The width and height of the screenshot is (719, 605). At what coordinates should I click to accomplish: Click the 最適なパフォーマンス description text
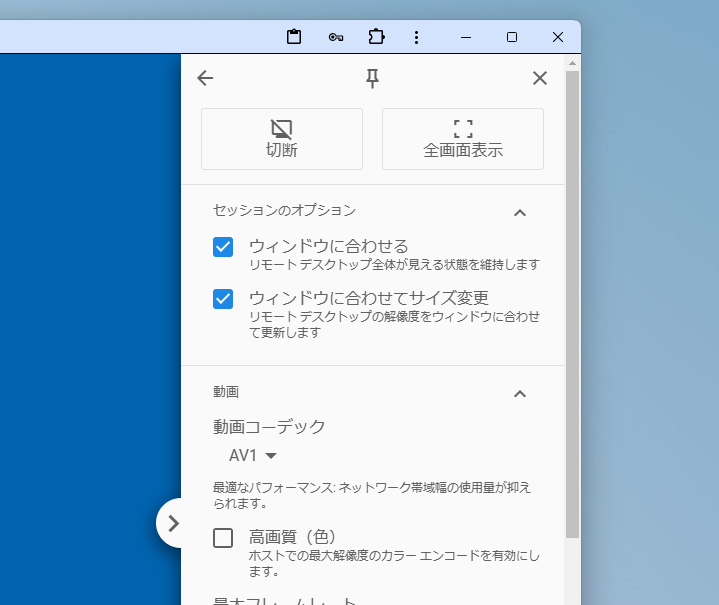(x=372, y=495)
